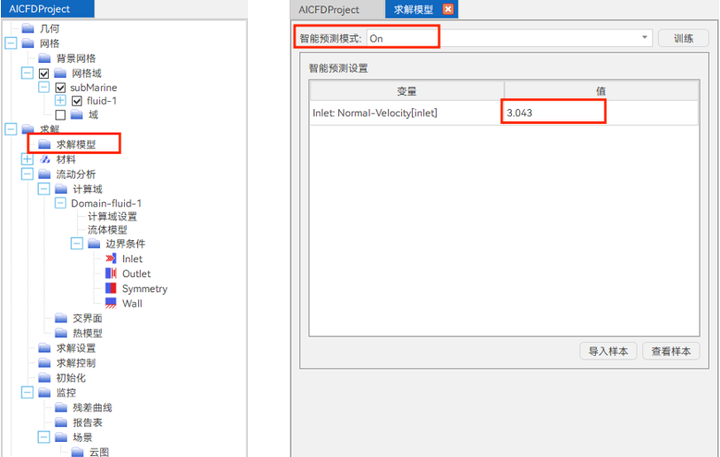720x457 pixels.
Task: Click the Inlet boundary icon
Action: 111,259
